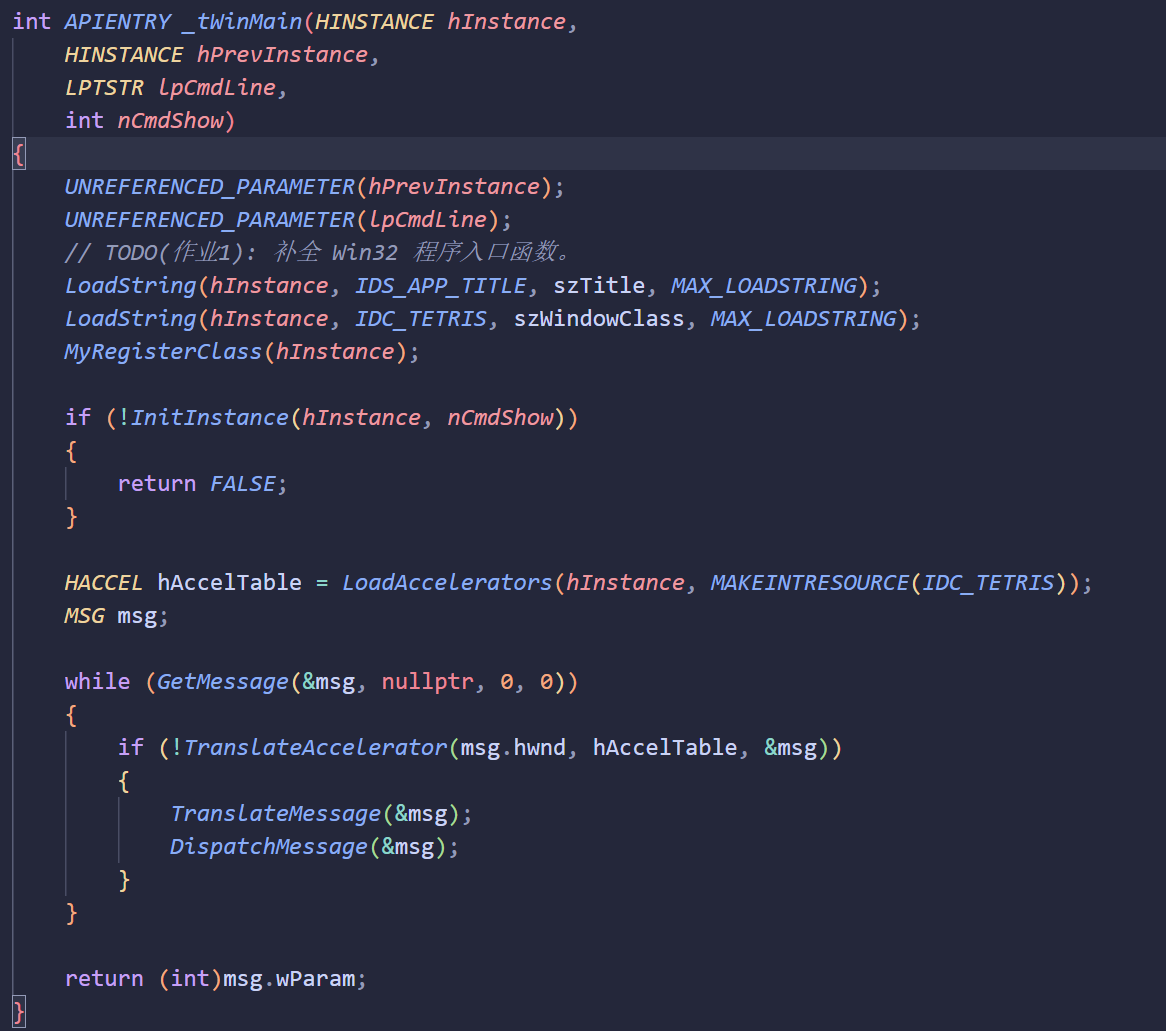Click the APIENTRY keyword in the signature

(116, 22)
